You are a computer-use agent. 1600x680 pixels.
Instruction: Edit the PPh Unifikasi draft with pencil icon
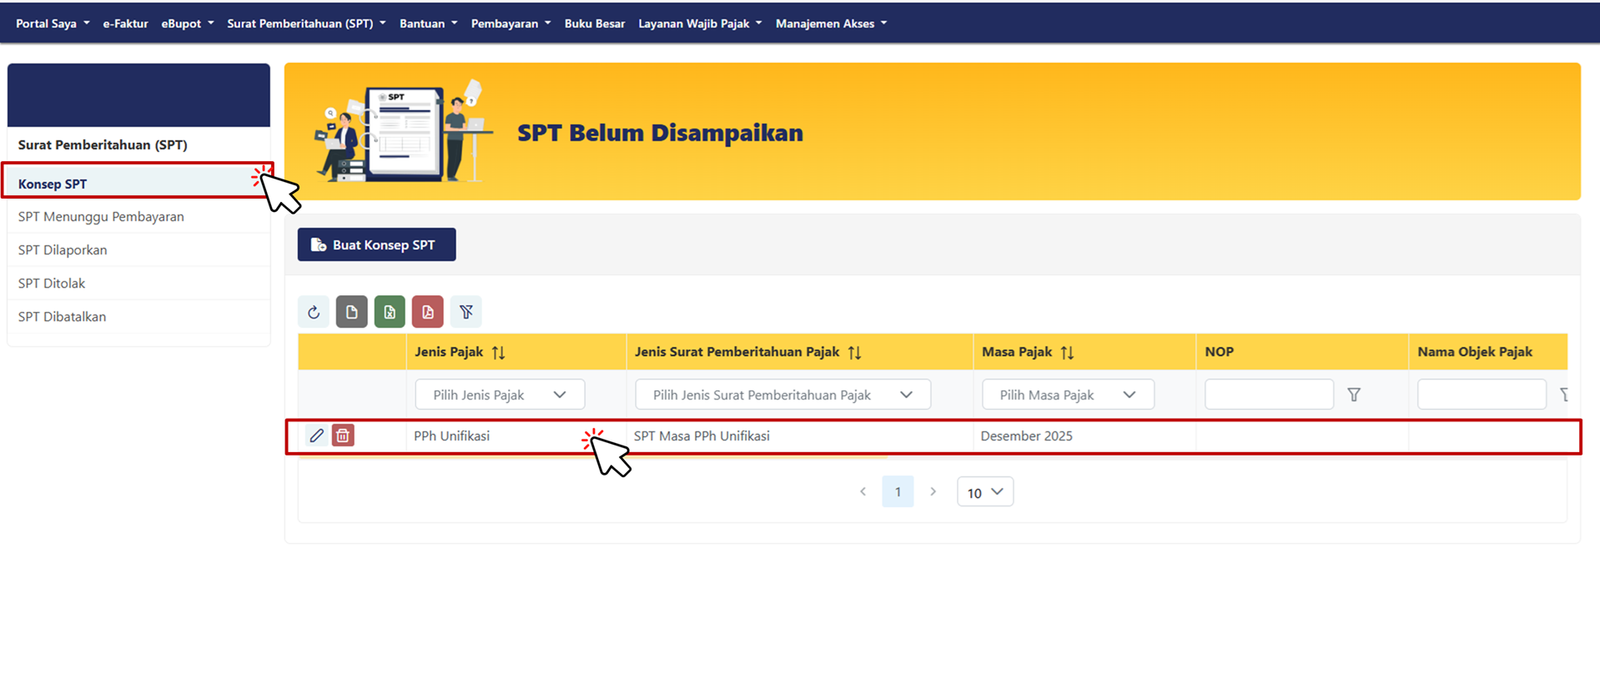click(316, 436)
